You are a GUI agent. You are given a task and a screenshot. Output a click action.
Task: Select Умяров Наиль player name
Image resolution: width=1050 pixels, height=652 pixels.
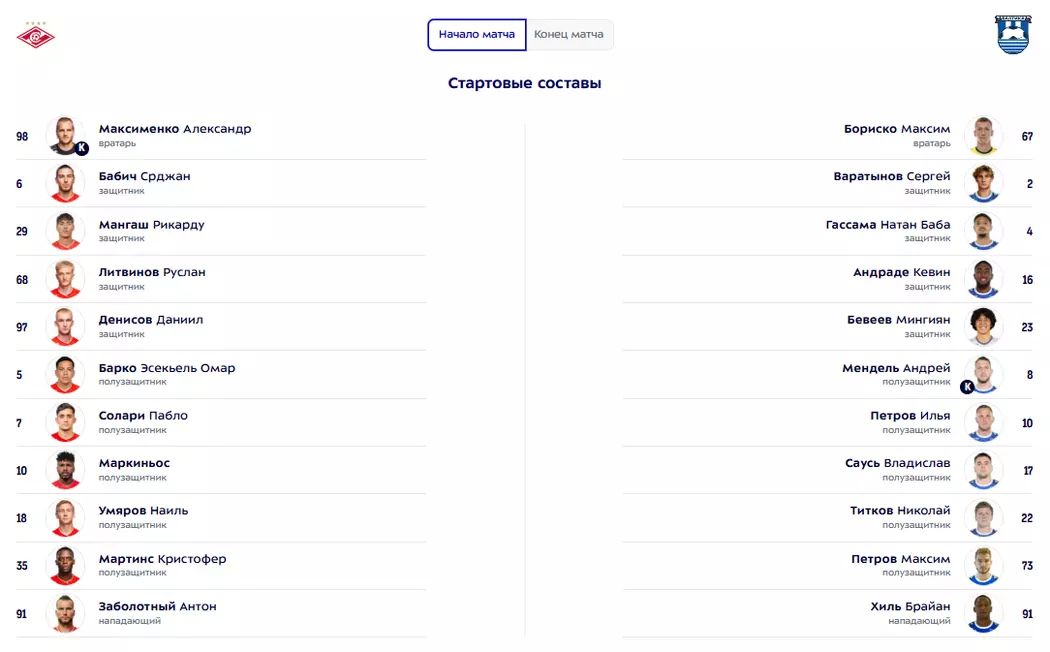(x=143, y=511)
